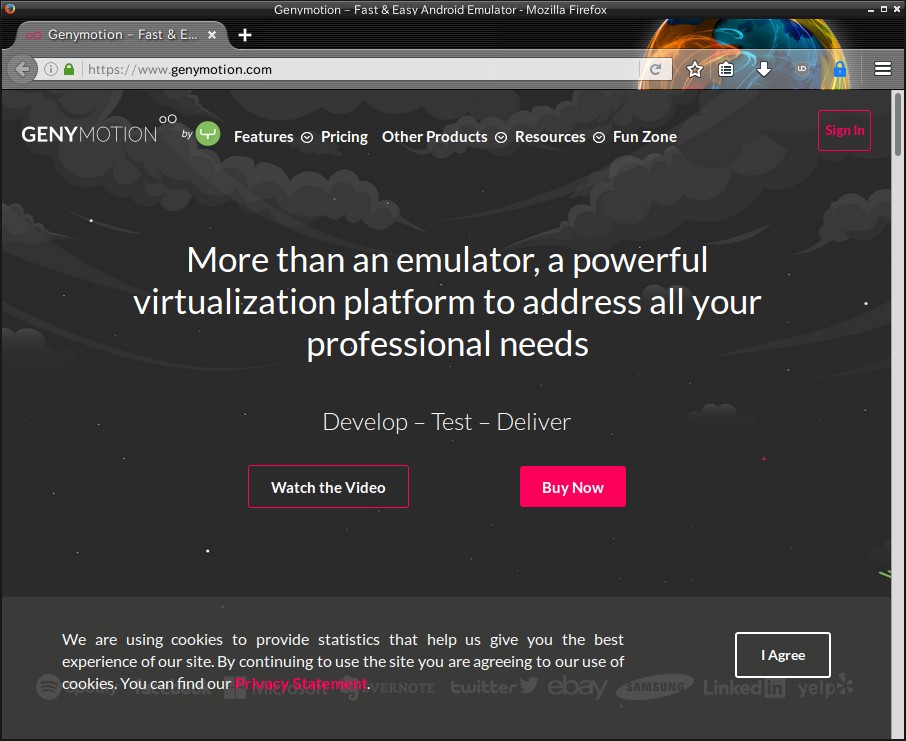This screenshot has width=906, height=741.
Task: Open the Resources menu
Action: (x=550, y=137)
